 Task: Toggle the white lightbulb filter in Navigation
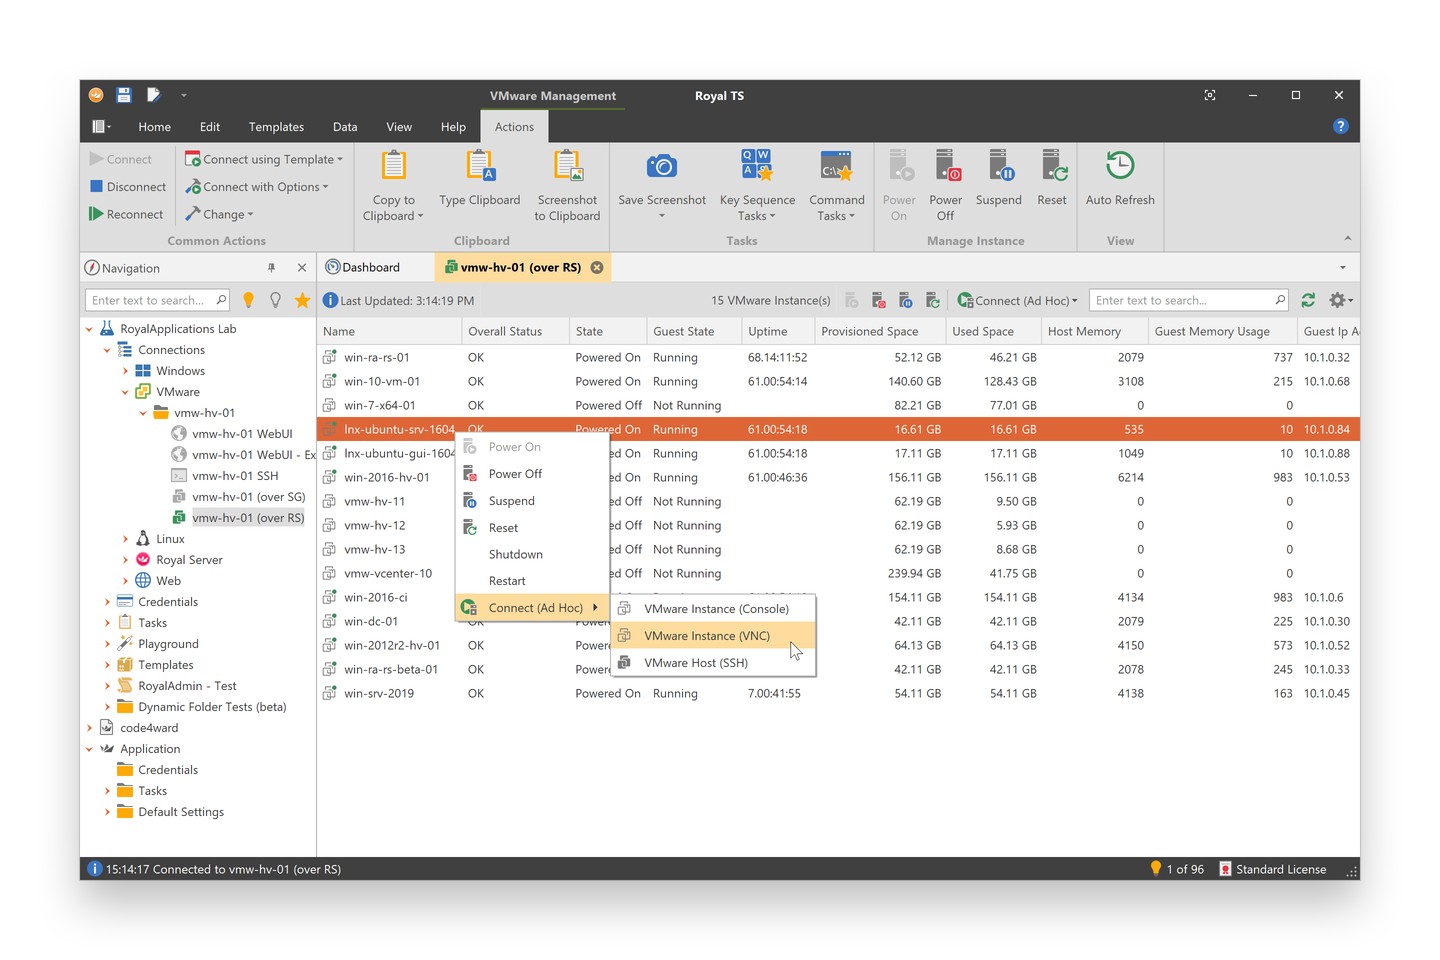pos(275,299)
